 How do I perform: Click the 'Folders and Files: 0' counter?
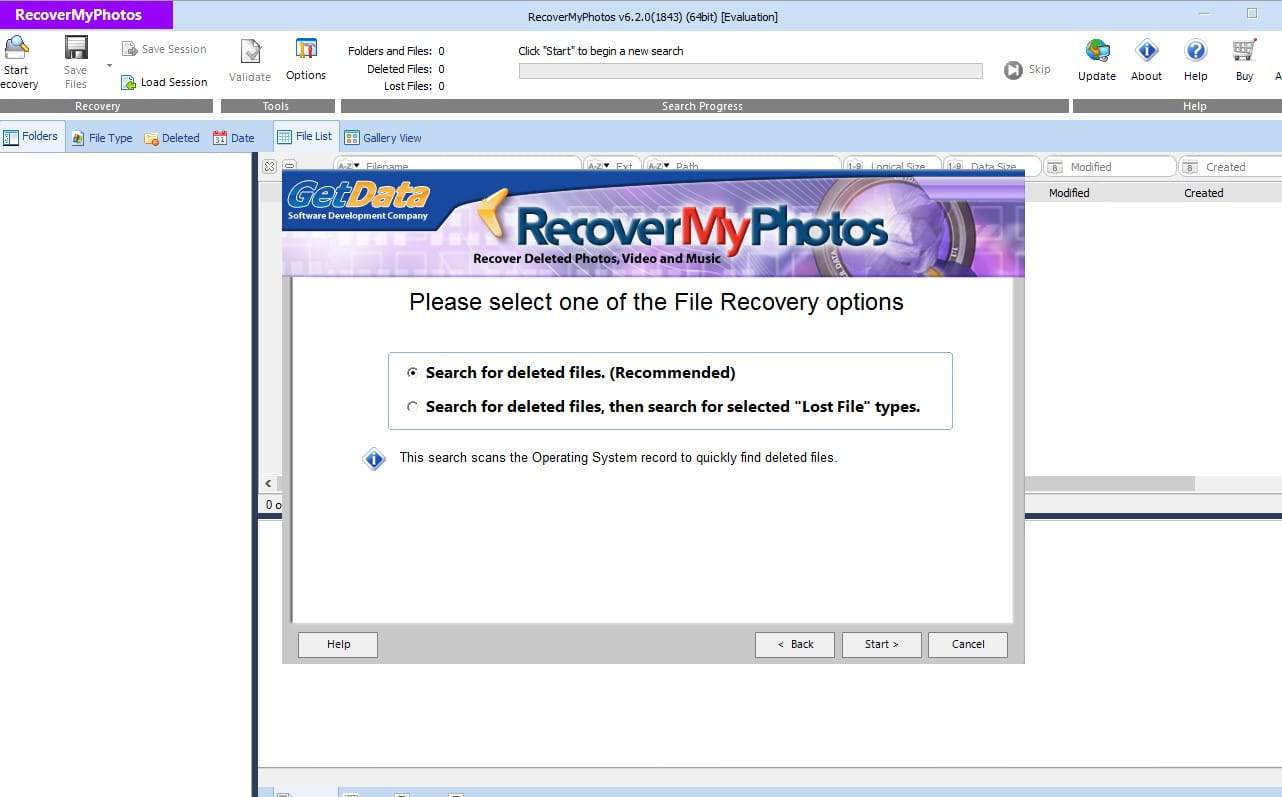click(x=396, y=51)
